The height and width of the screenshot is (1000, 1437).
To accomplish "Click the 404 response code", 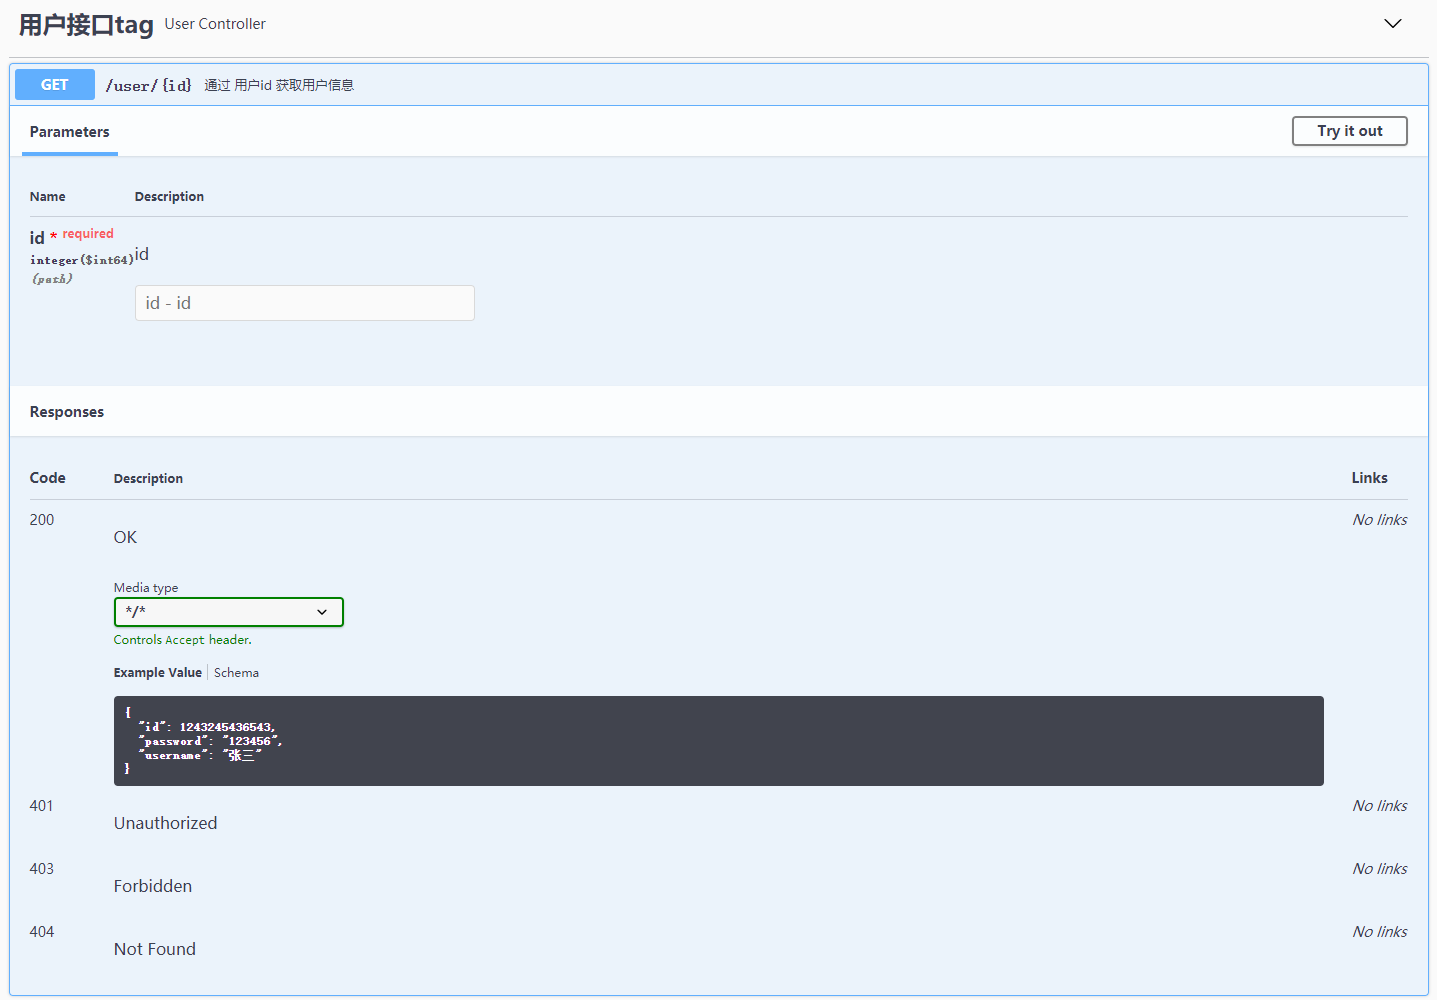I will [42, 932].
